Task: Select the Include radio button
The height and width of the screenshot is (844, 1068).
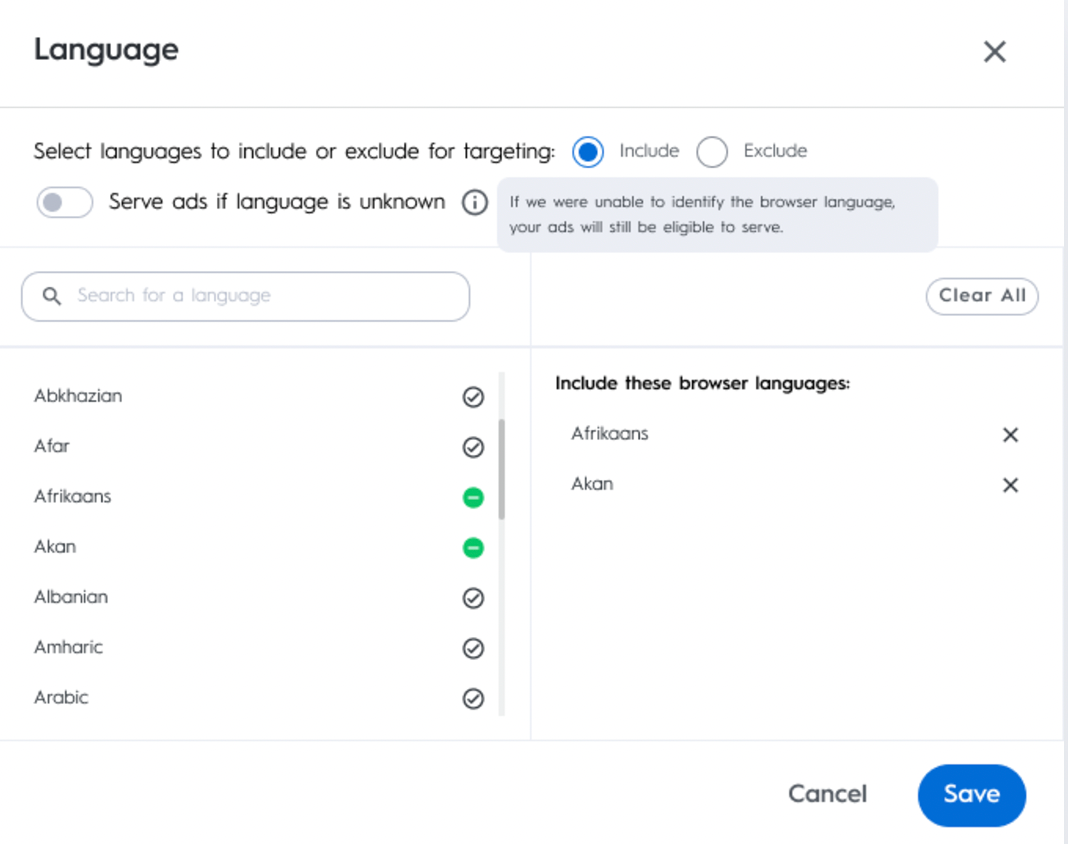Action: tap(588, 152)
